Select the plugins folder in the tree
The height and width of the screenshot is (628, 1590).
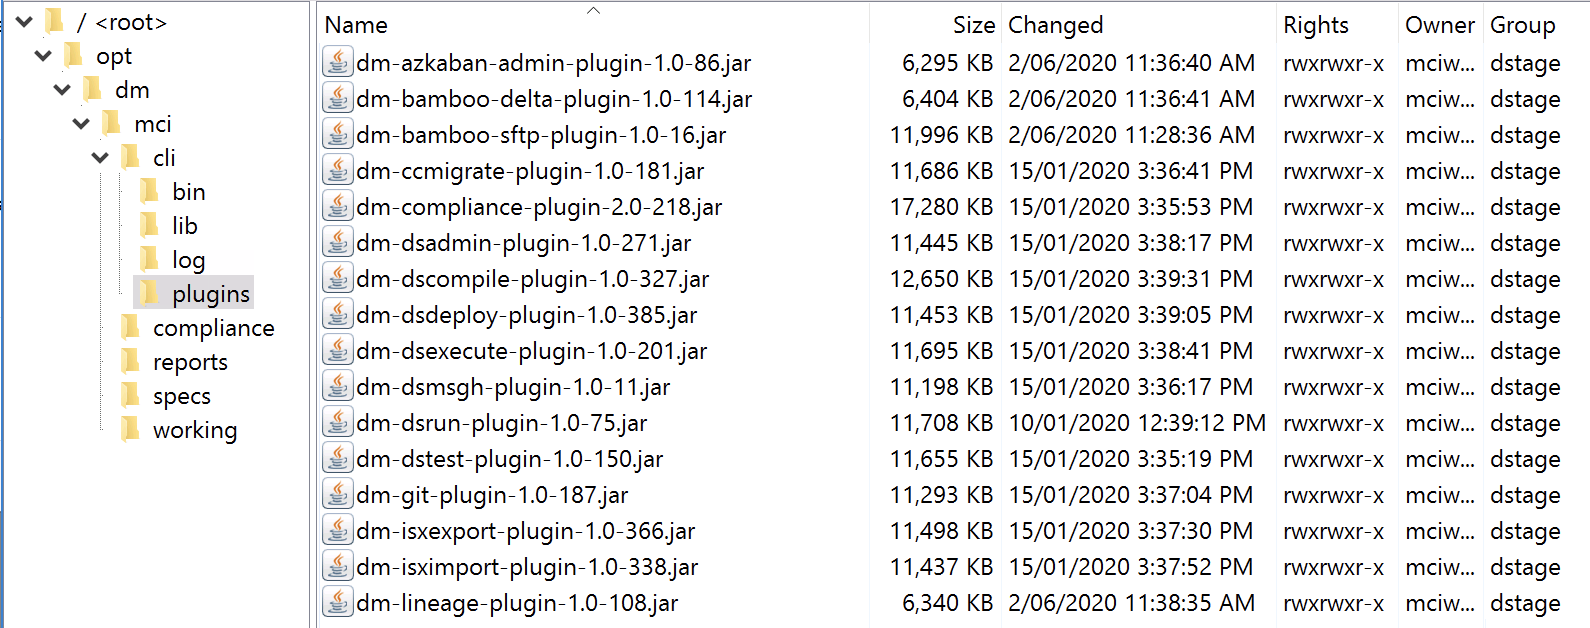210,293
